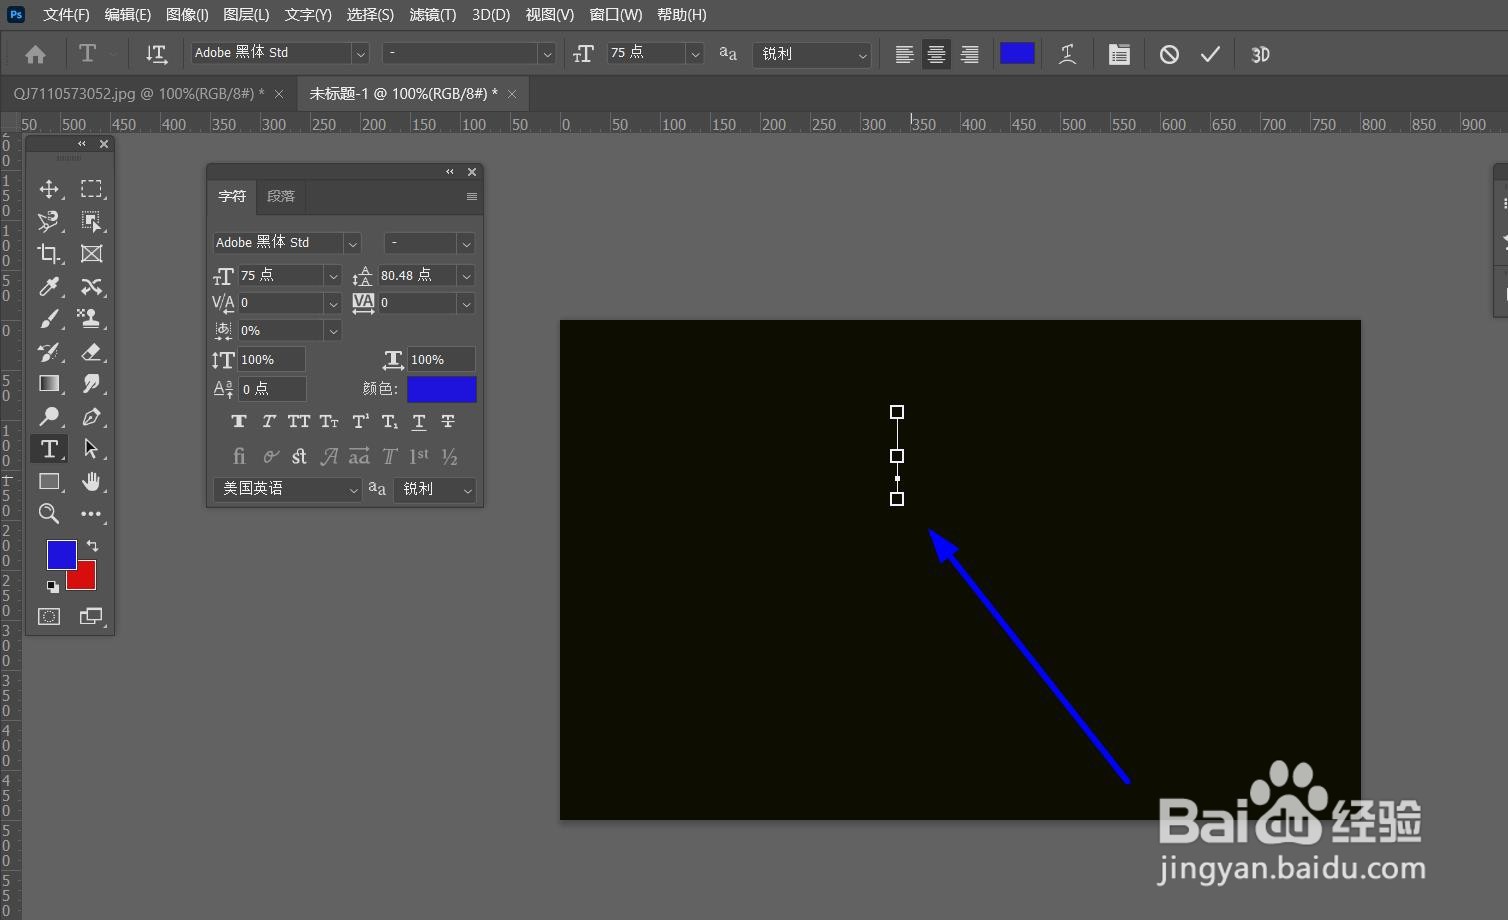Toggle text orientation in options bar
Screen dimensions: 1508x920
click(x=156, y=55)
